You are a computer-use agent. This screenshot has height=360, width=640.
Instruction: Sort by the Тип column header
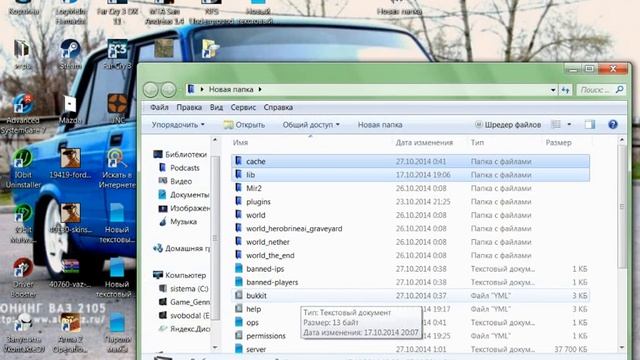(477, 142)
